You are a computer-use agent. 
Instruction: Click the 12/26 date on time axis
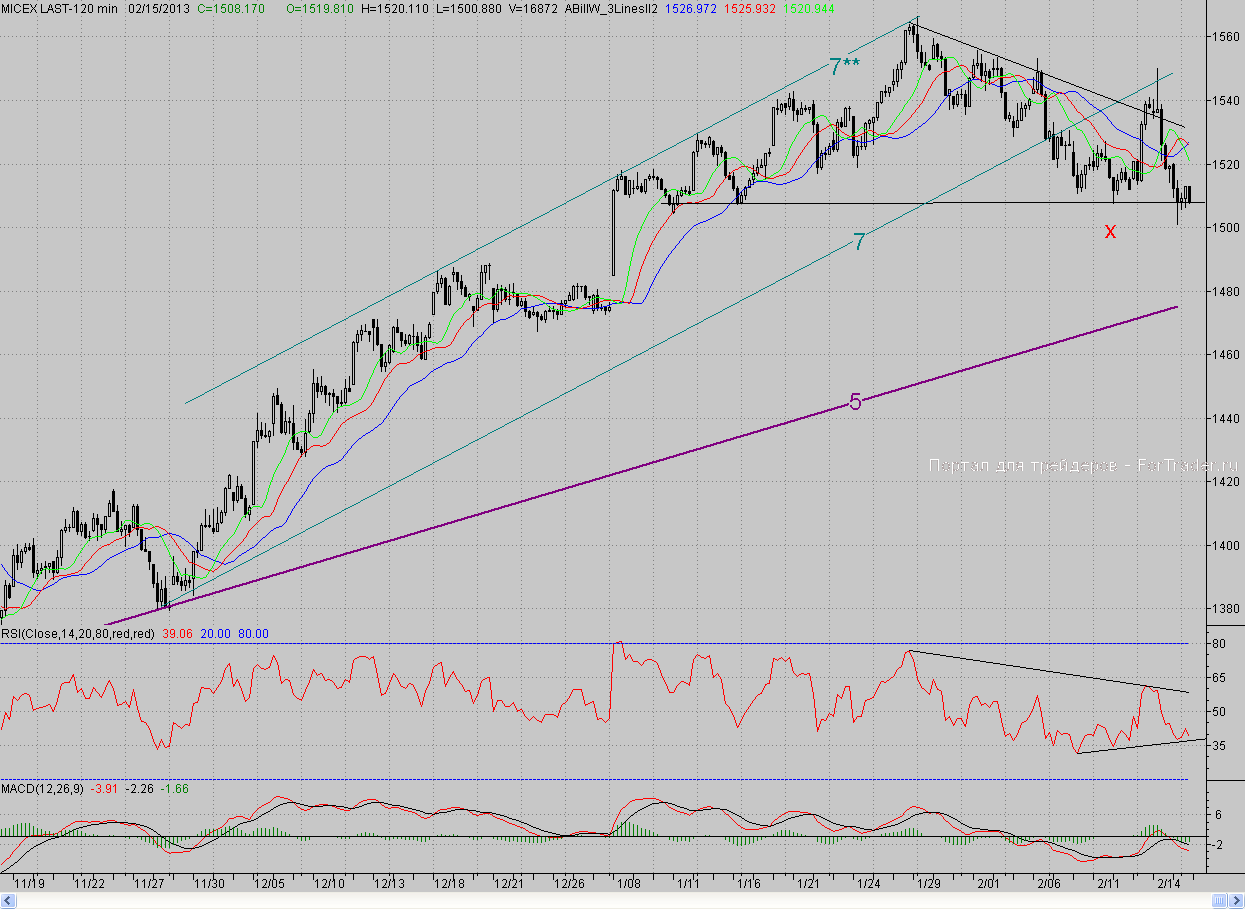coord(569,884)
